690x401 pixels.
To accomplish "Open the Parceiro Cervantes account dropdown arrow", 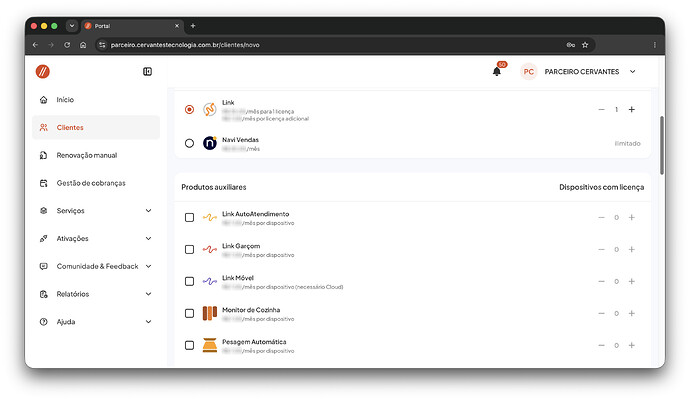I will tap(632, 71).
